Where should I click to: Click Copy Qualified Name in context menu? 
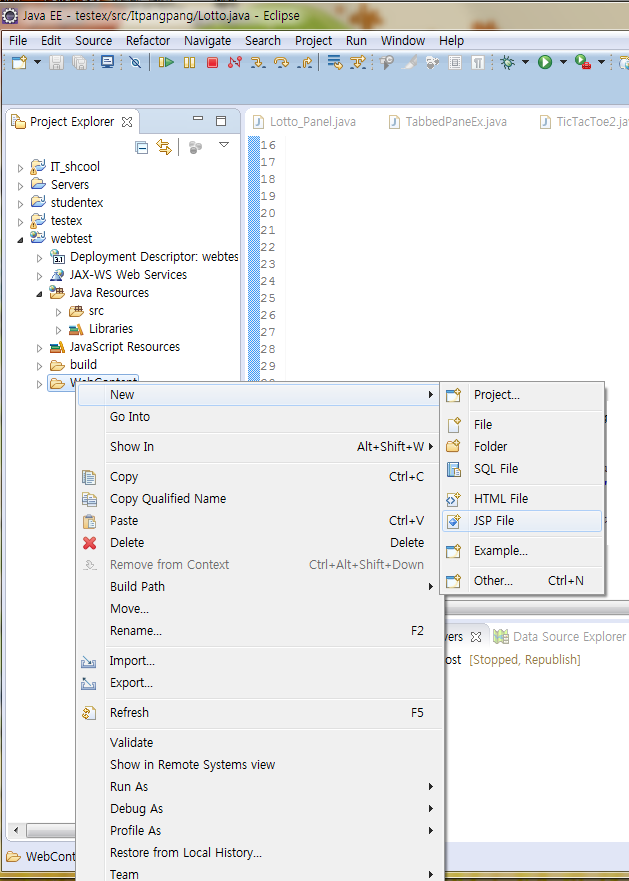click(x=260, y=498)
